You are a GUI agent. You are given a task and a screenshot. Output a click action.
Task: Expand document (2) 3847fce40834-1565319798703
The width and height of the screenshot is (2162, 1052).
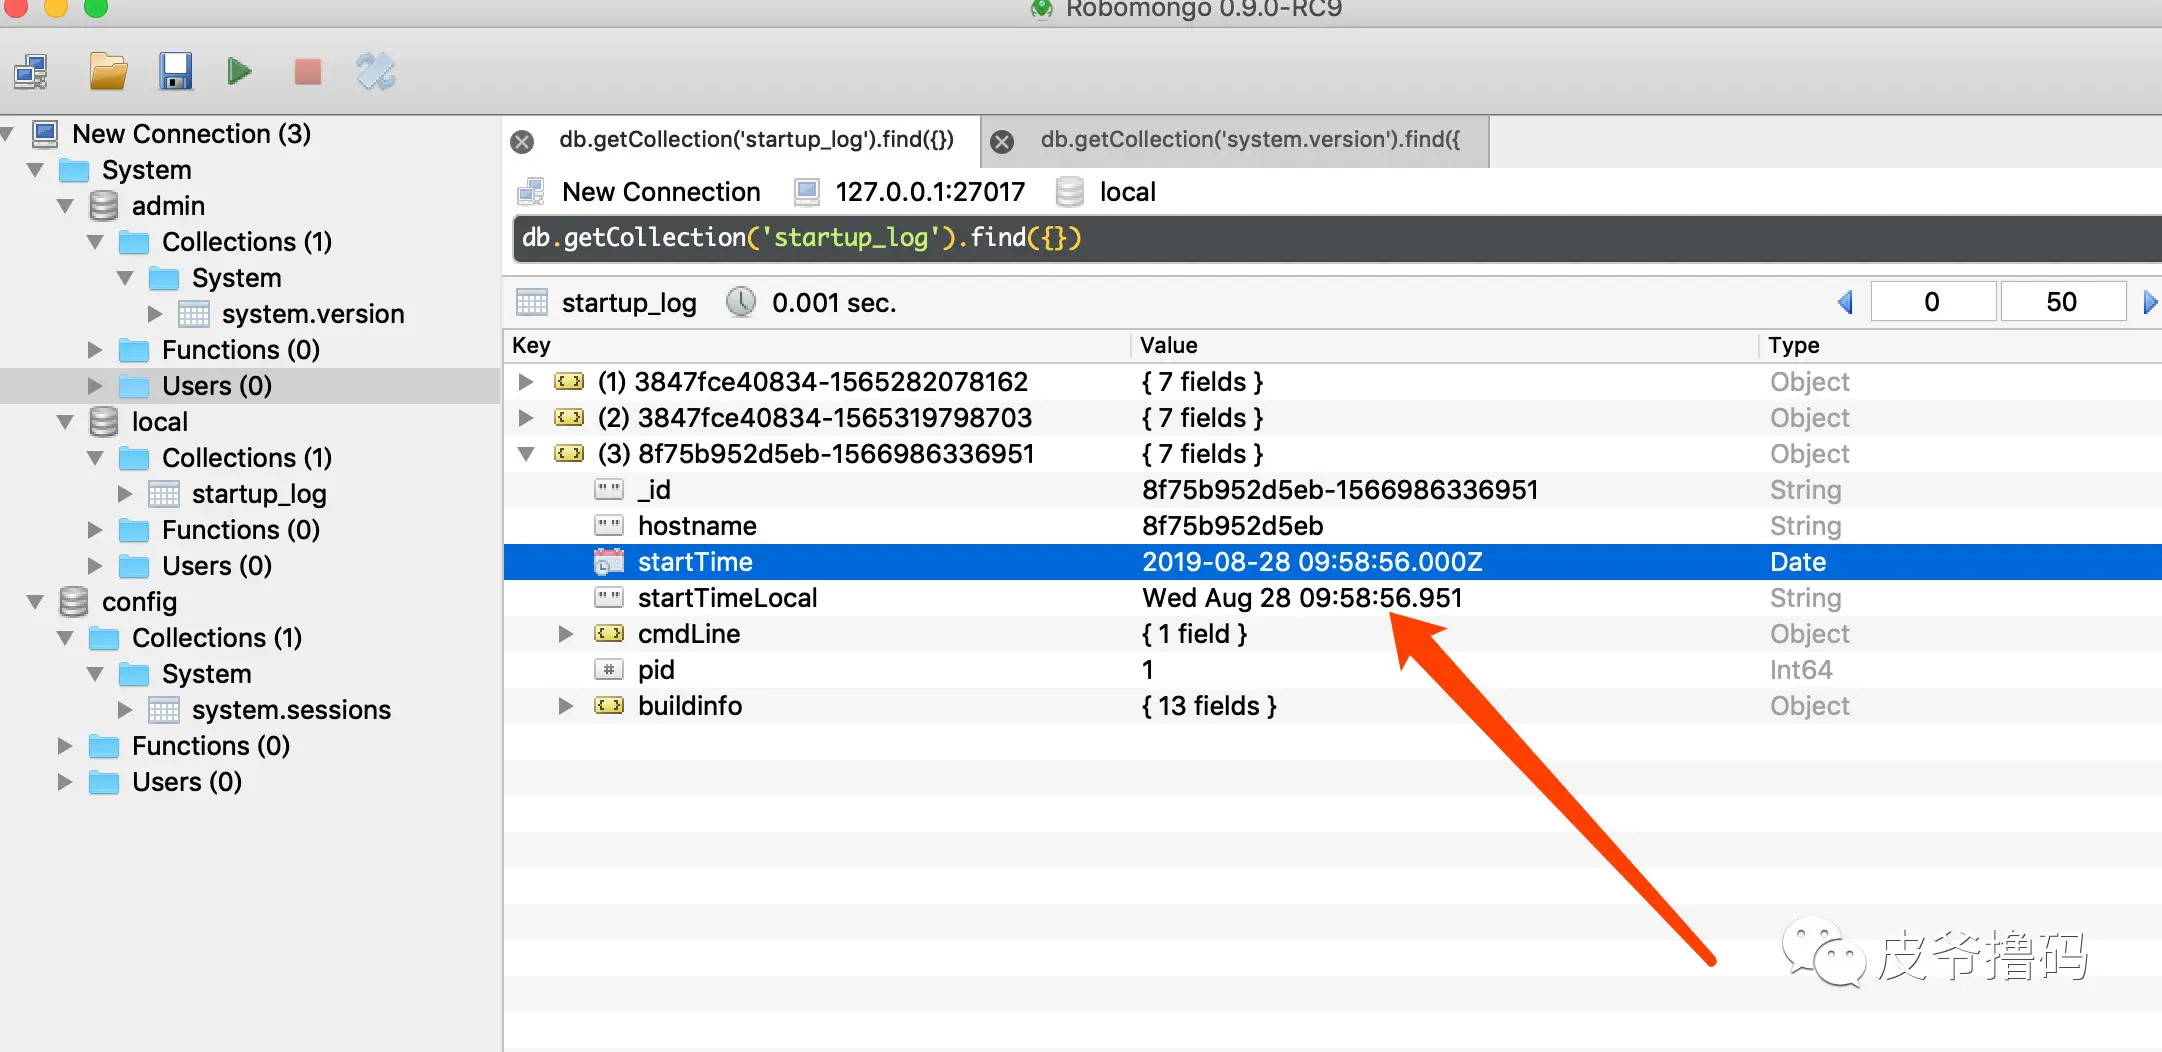click(526, 418)
